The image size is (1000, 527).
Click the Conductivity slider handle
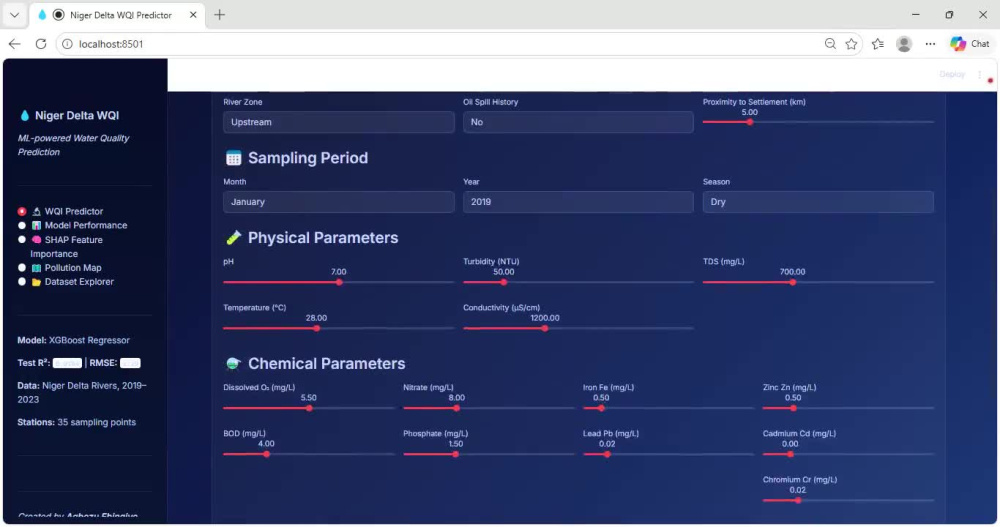coord(545,329)
